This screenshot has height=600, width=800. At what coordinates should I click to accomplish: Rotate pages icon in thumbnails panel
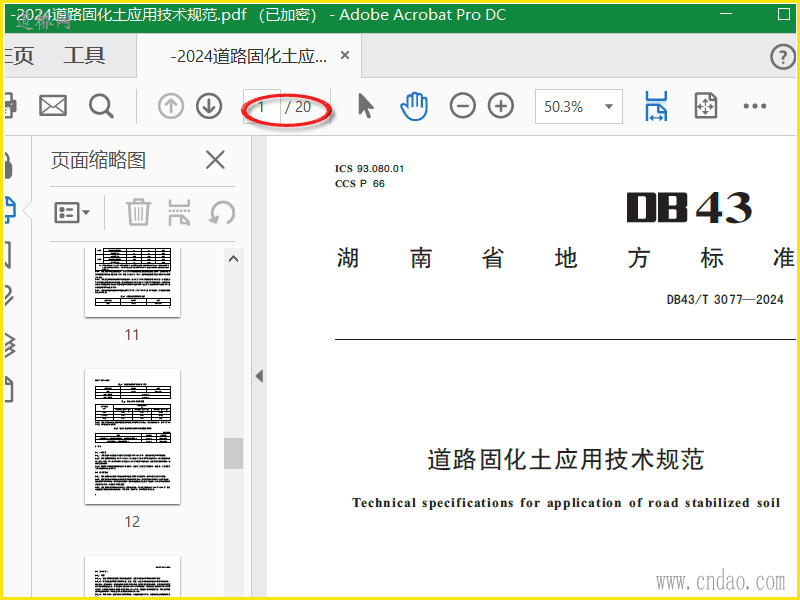click(222, 212)
